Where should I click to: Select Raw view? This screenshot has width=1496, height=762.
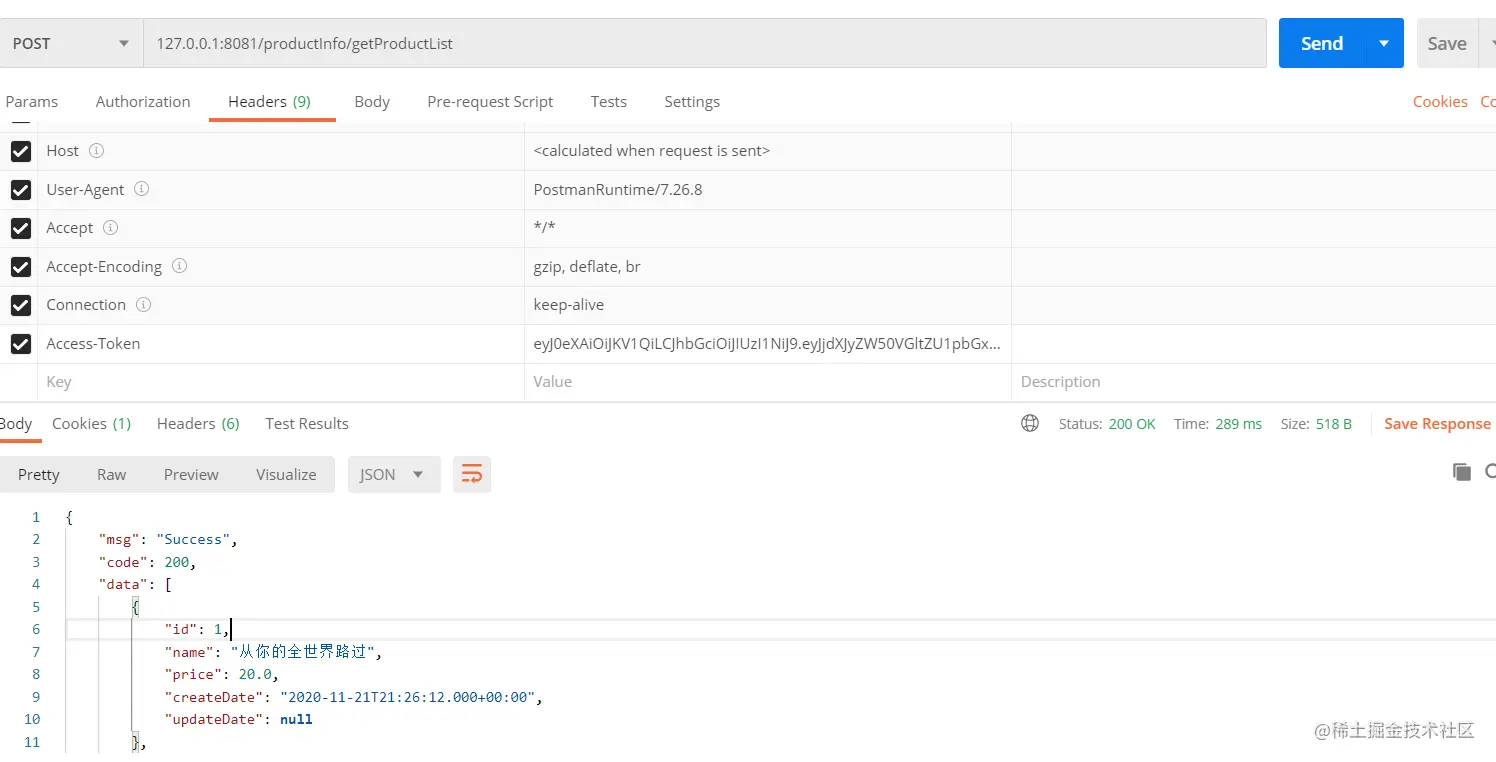coord(111,474)
